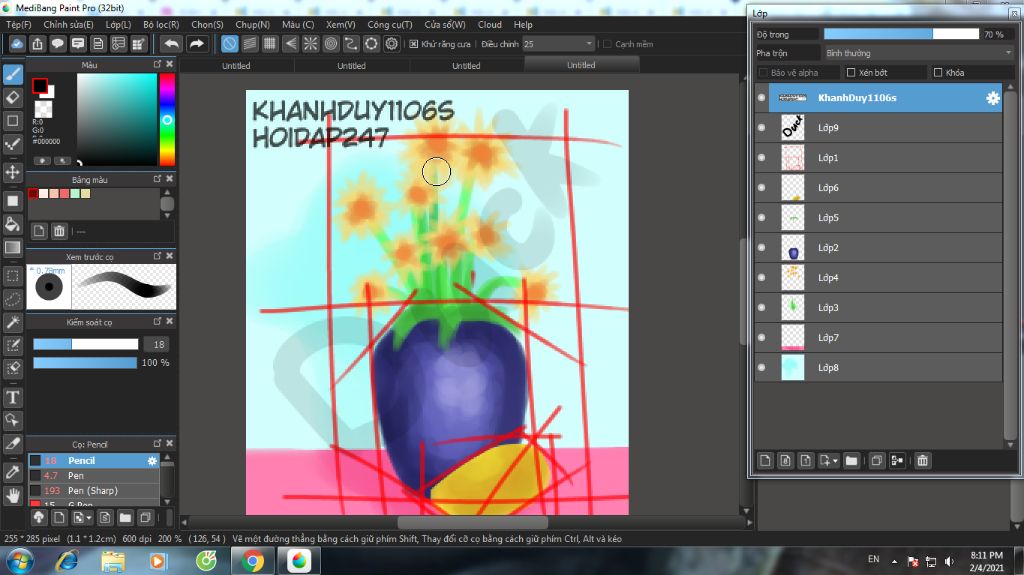Click the layer Độ trong opacity slider
This screenshot has width=1024, height=575.
(901, 34)
